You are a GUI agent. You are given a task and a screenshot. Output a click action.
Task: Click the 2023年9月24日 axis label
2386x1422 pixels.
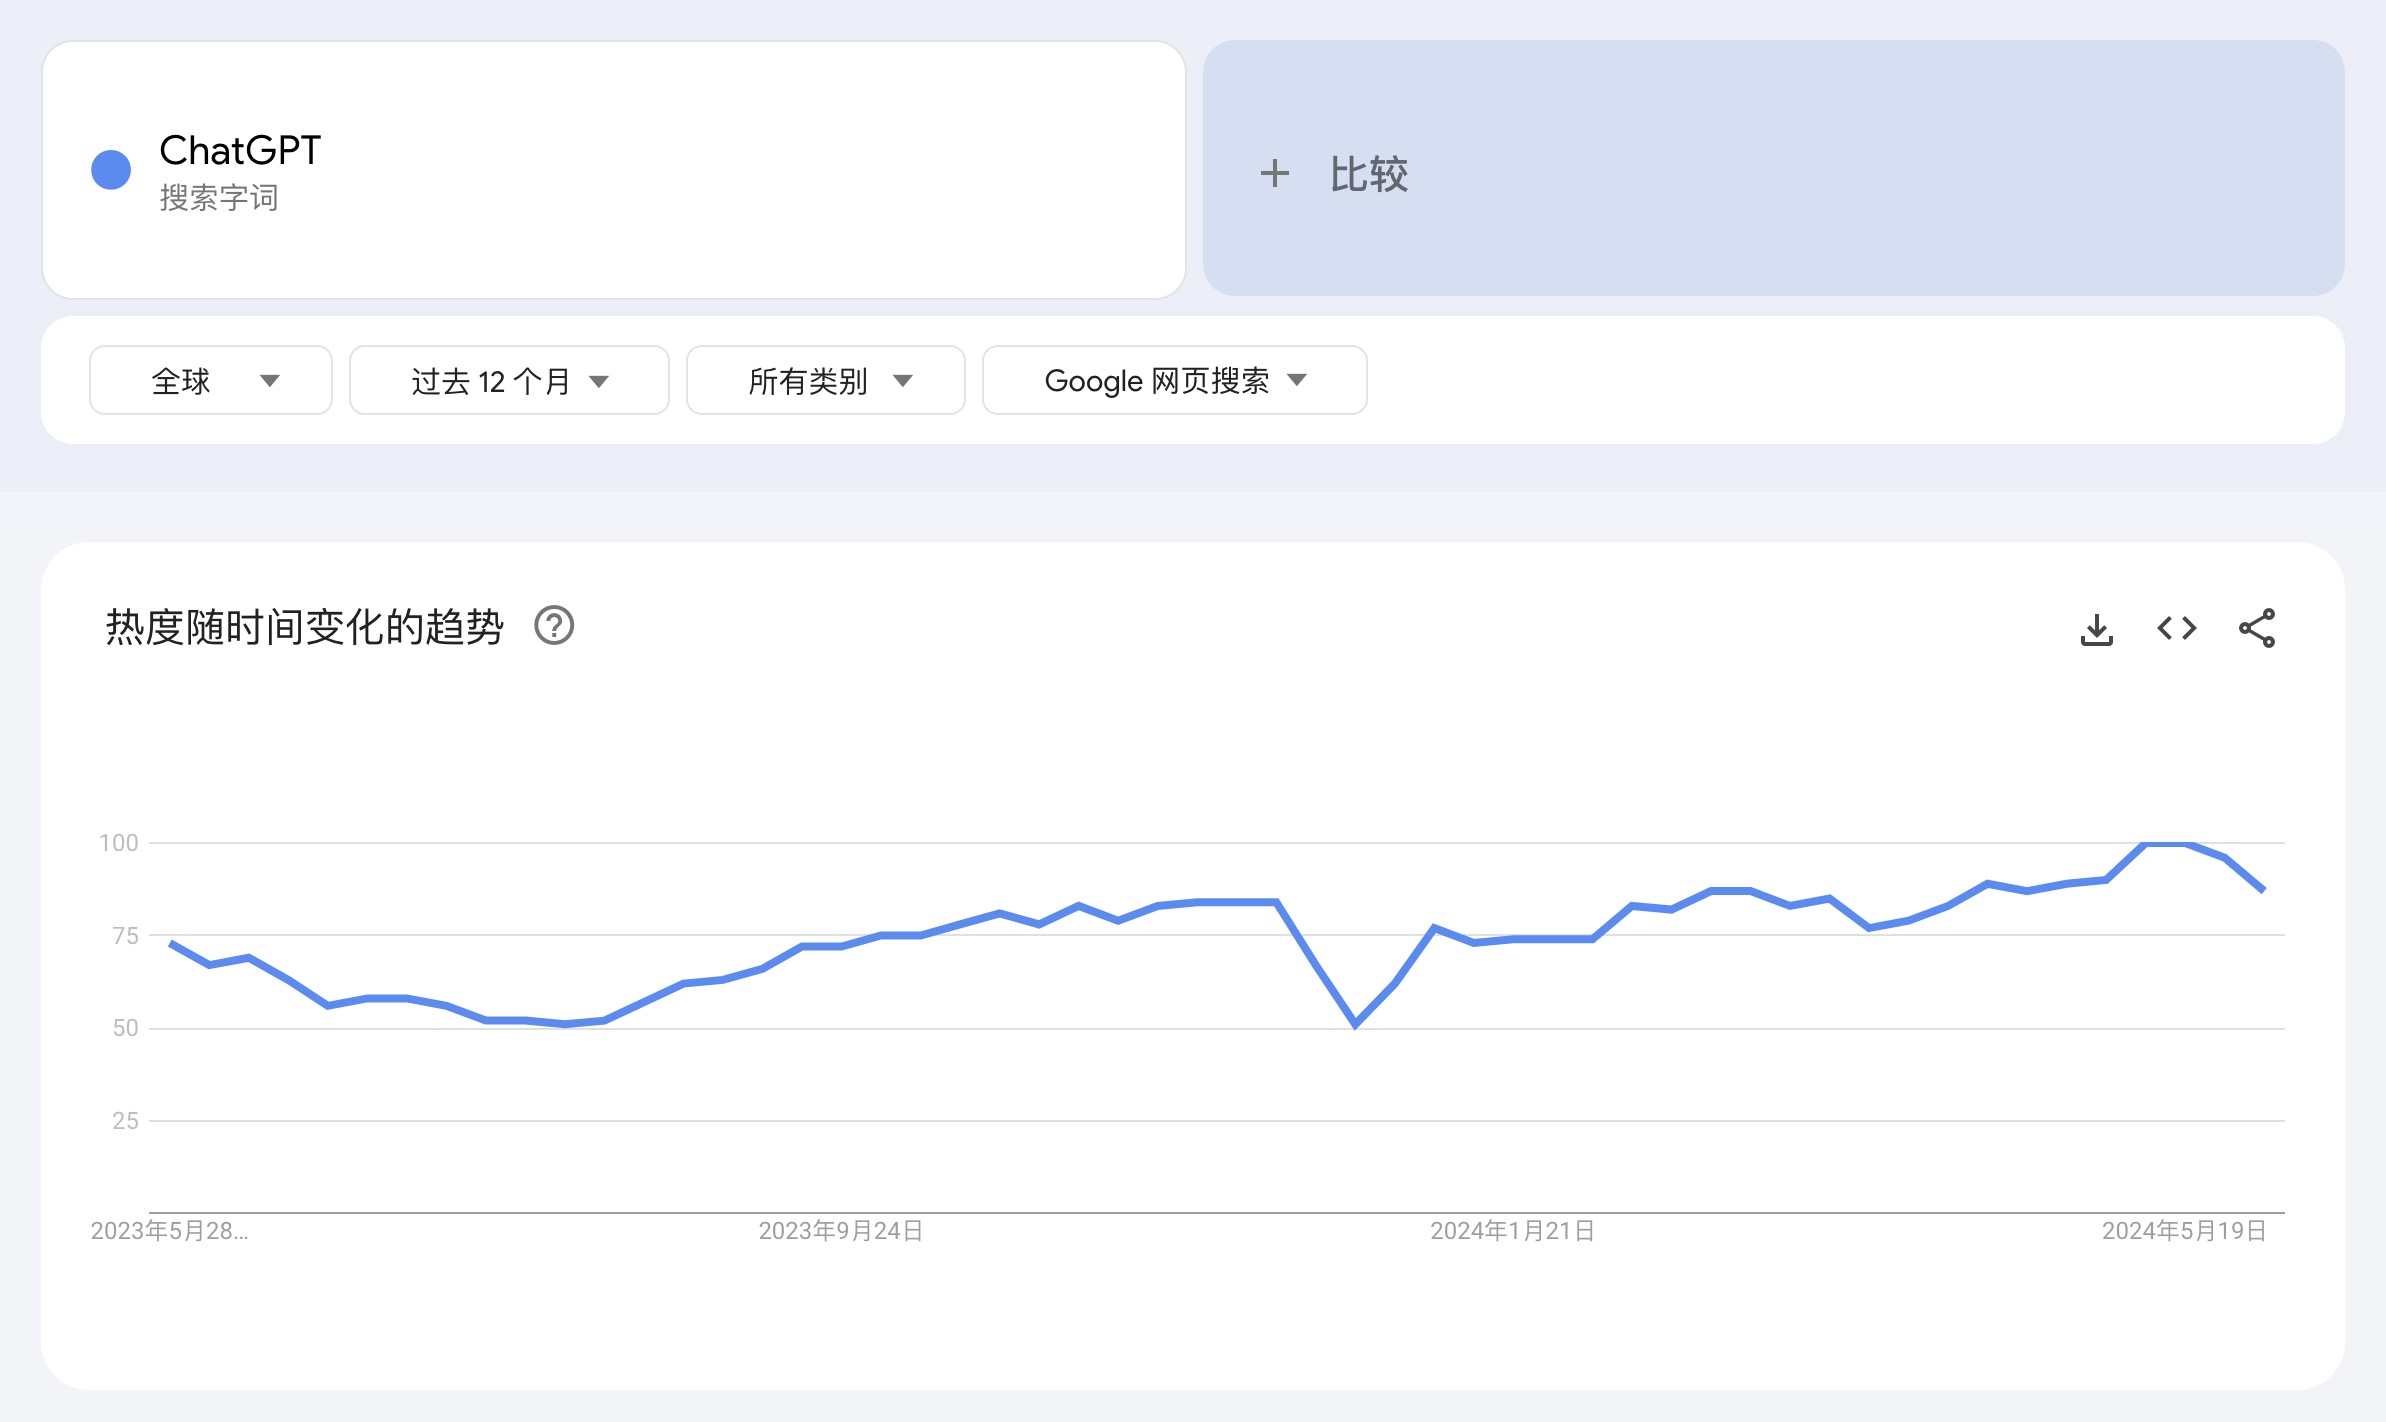(x=840, y=1231)
